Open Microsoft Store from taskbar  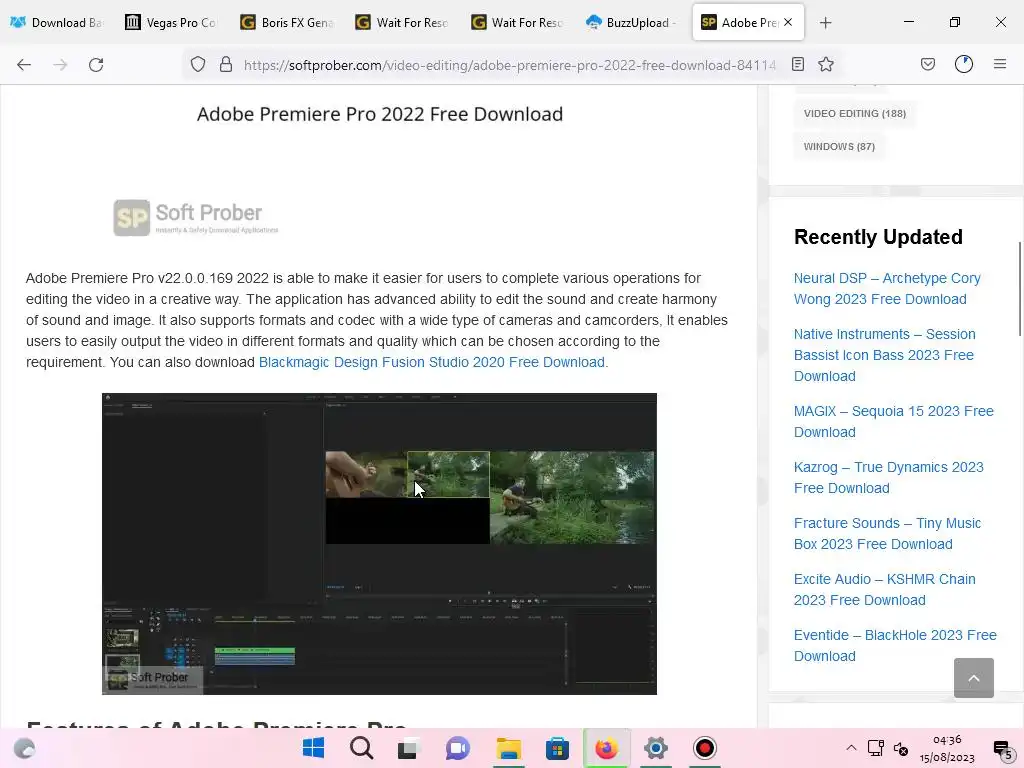[x=557, y=748]
